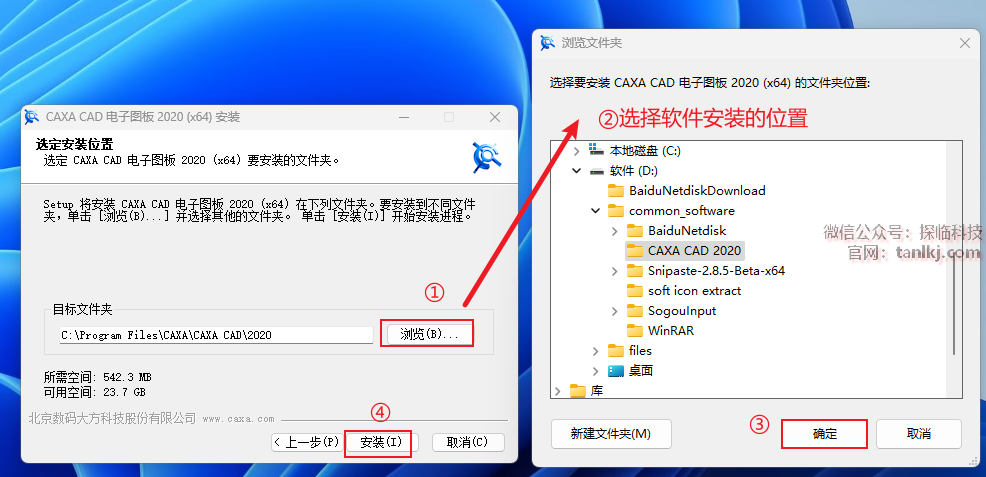The height and width of the screenshot is (477, 986).
Task: Click the BaiduNetdiskDownload folder icon
Action: coord(616,190)
